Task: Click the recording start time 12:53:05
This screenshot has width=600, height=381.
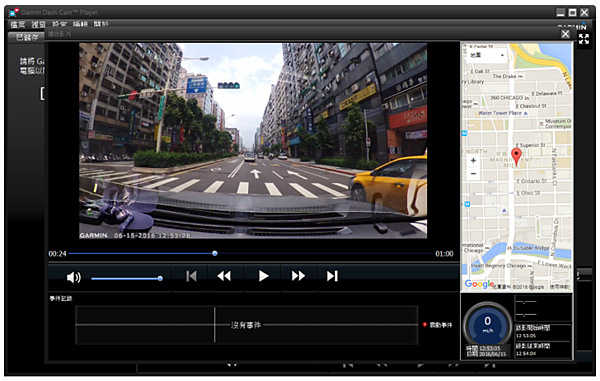Action: click(x=526, y=336)
